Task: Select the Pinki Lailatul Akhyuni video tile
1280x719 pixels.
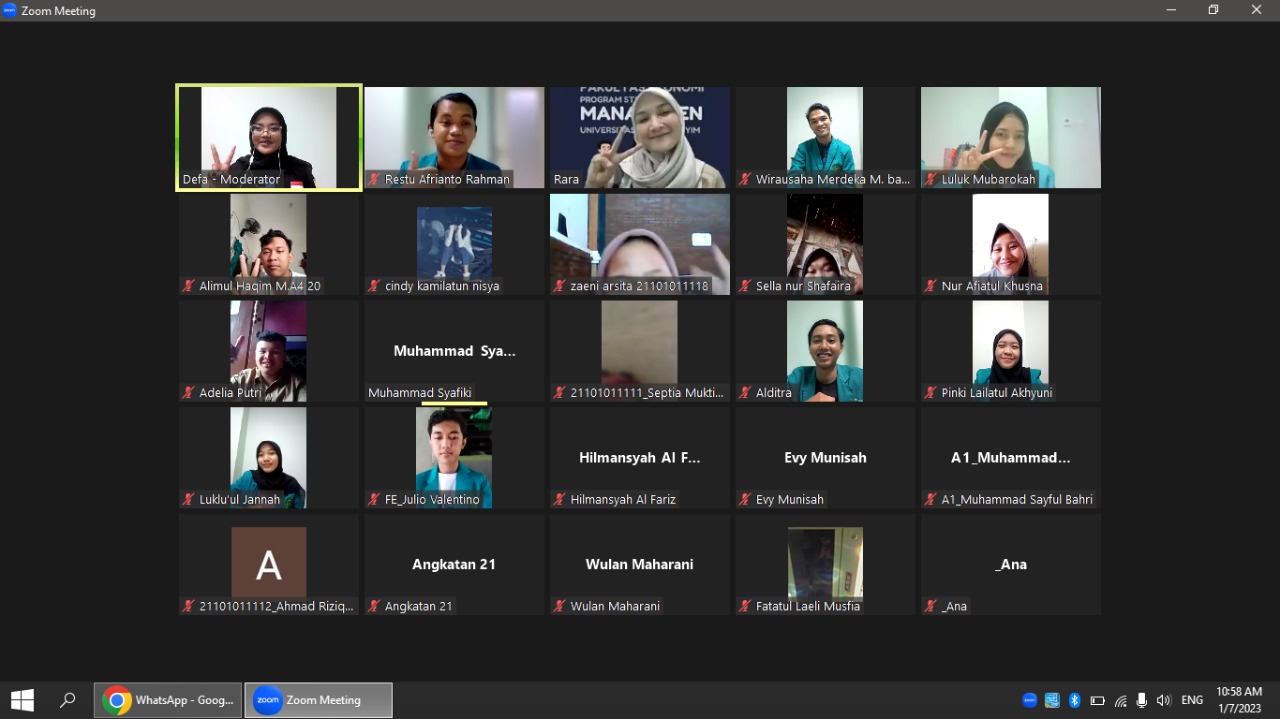Action: click(x=1011, y=351)
